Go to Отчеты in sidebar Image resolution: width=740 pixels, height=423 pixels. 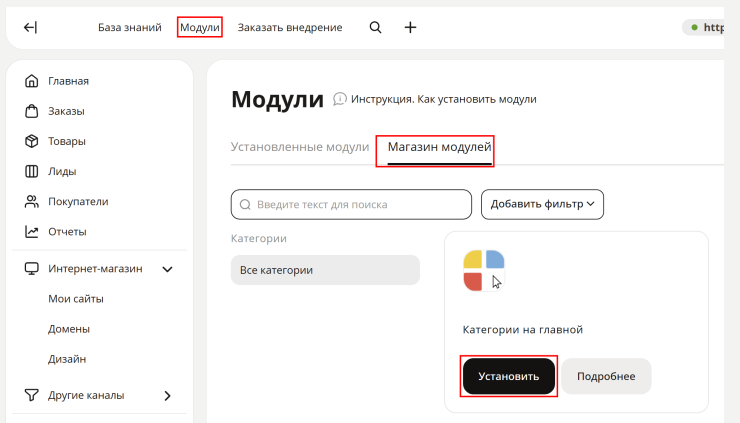(x=67, y=232)
